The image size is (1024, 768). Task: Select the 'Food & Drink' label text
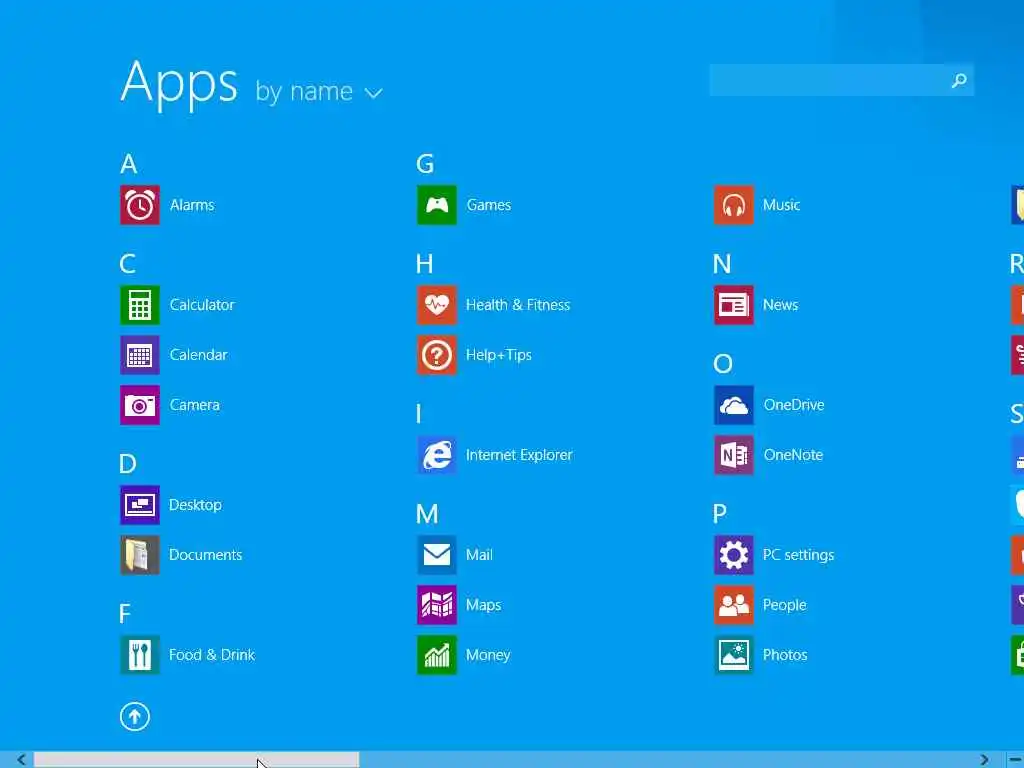click(x=212, y=655)
